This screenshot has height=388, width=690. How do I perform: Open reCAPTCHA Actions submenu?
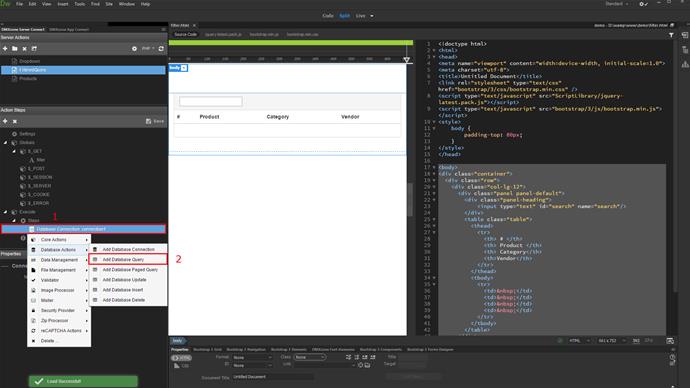click(59, 331)
